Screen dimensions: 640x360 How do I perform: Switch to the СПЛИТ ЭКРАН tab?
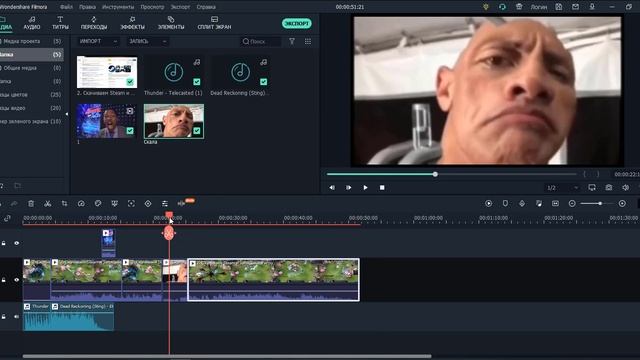[214, 23]
